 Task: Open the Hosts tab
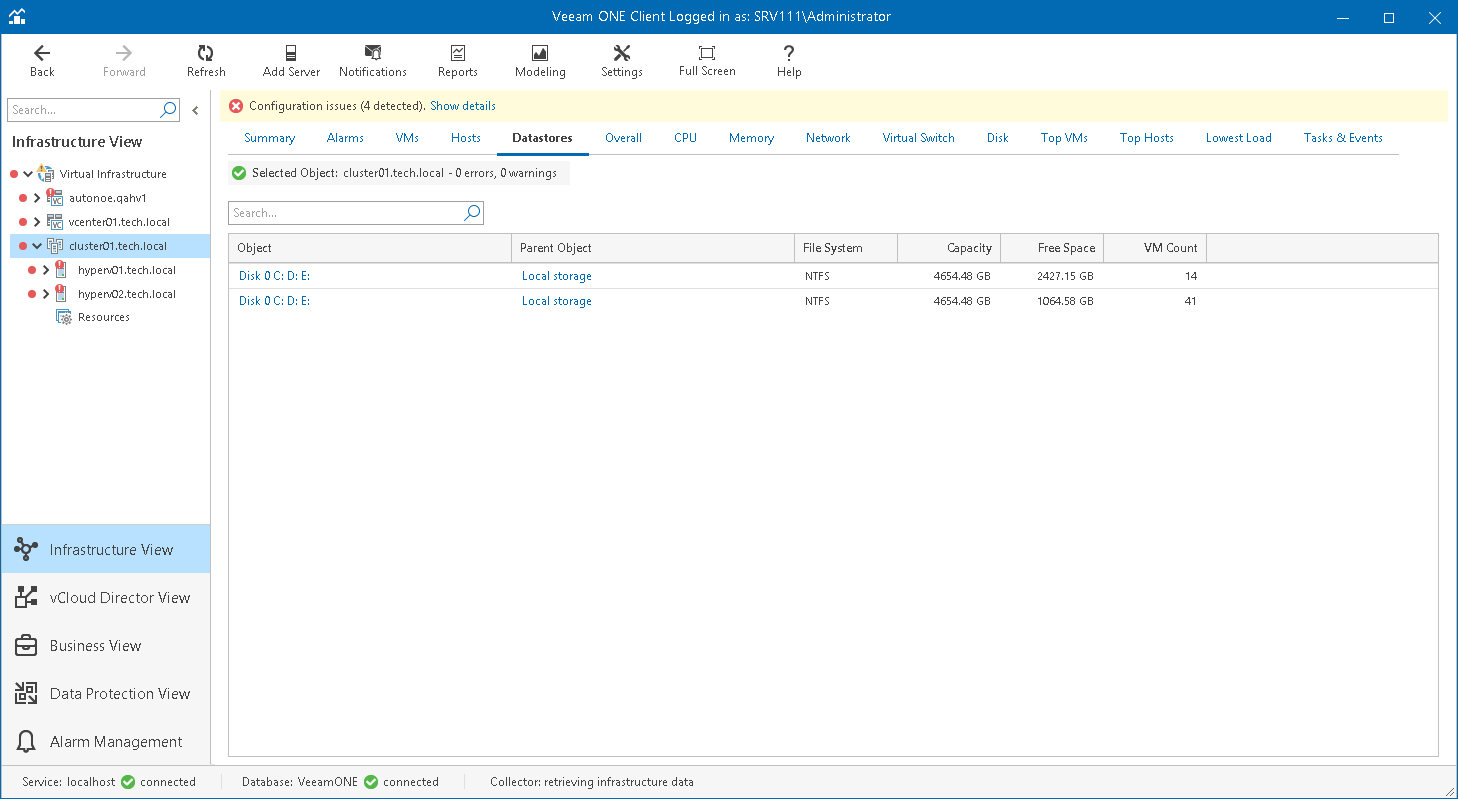pyautogui.click(x=466, y=138)
